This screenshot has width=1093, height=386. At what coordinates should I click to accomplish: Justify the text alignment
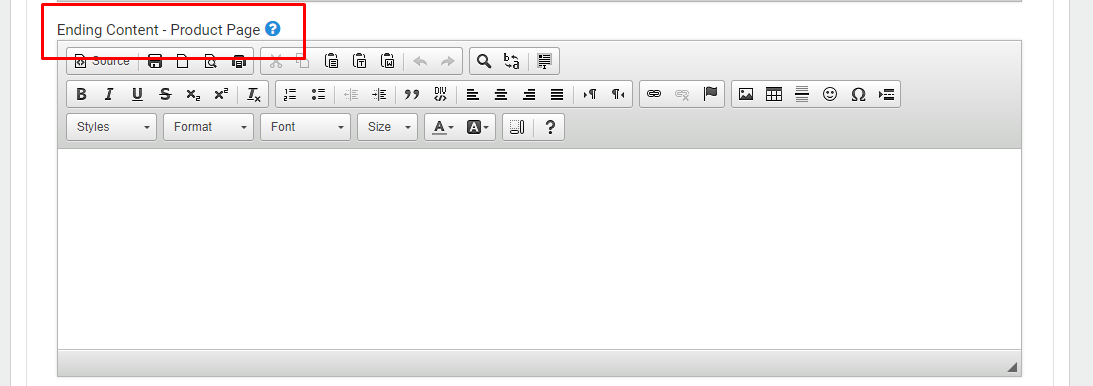click(x=557, y=94)
